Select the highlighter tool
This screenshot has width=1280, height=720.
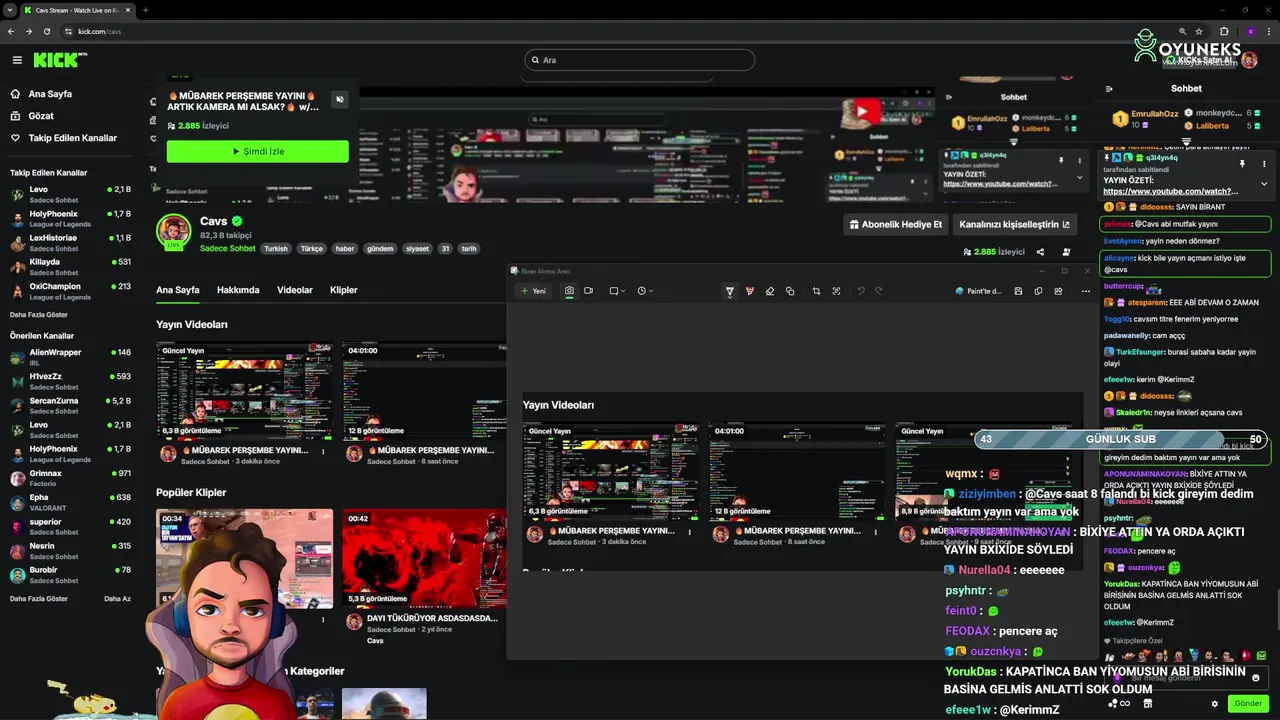coord(750,291)
